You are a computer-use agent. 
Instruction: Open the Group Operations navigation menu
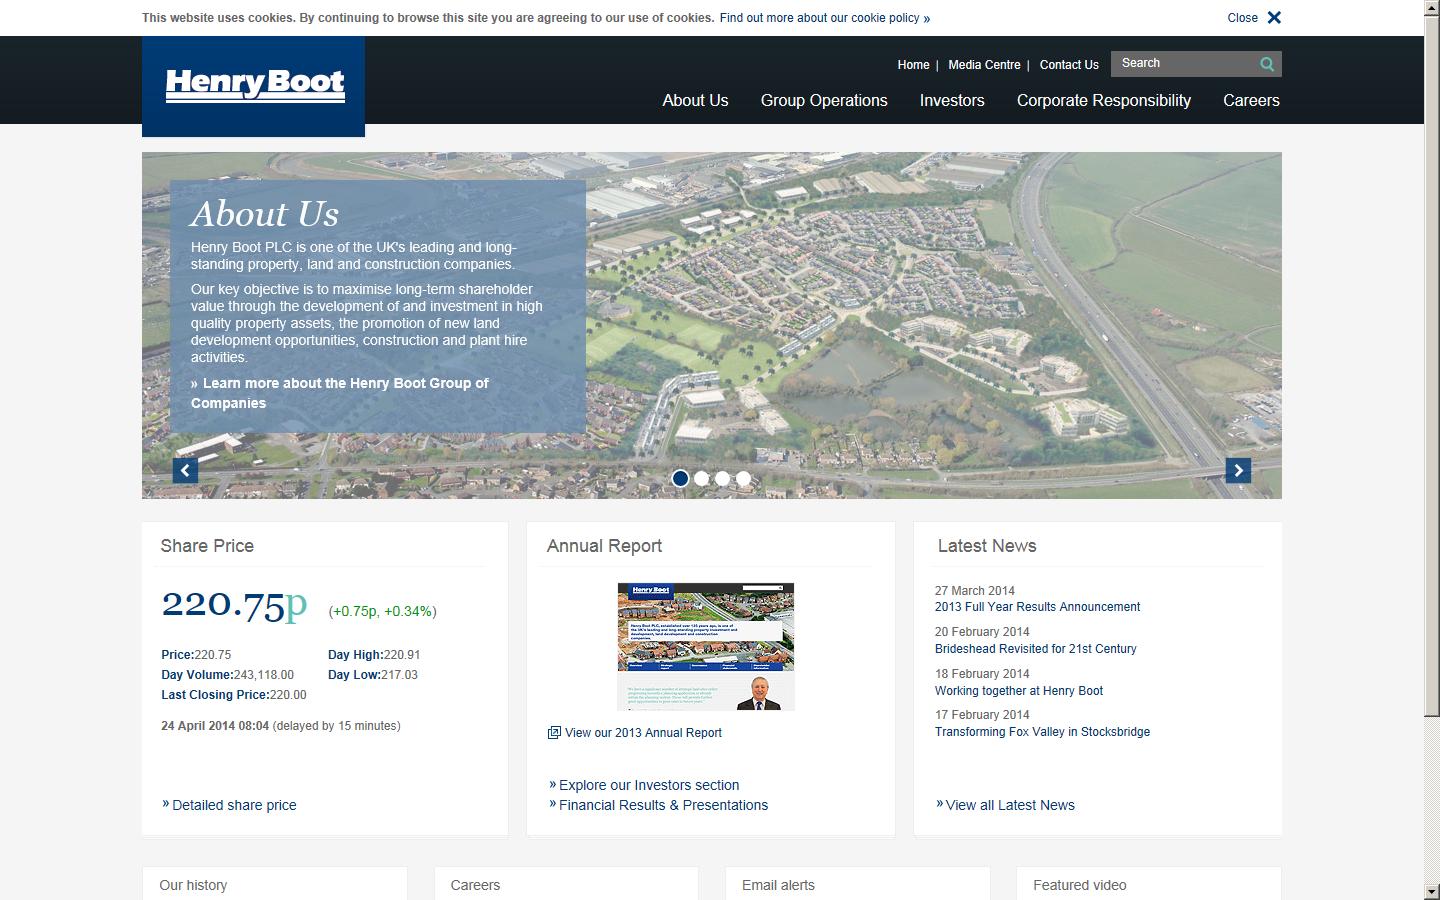coord(824,100)
